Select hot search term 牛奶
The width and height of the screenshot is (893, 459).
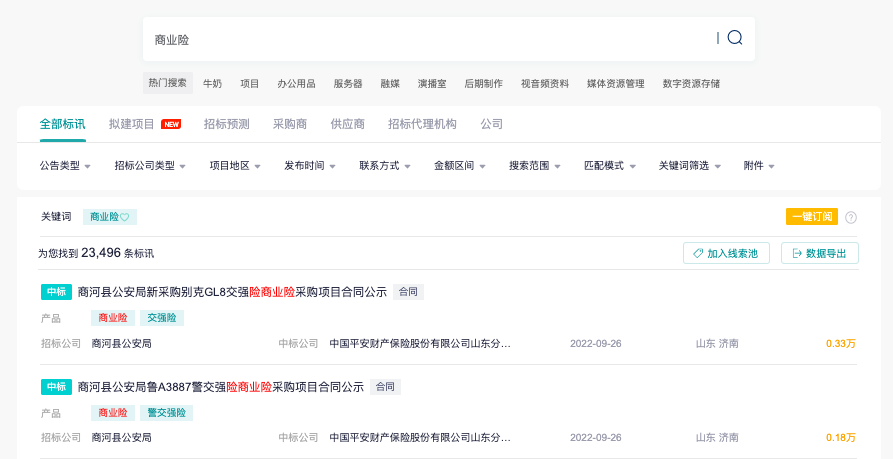pos(212,84)
